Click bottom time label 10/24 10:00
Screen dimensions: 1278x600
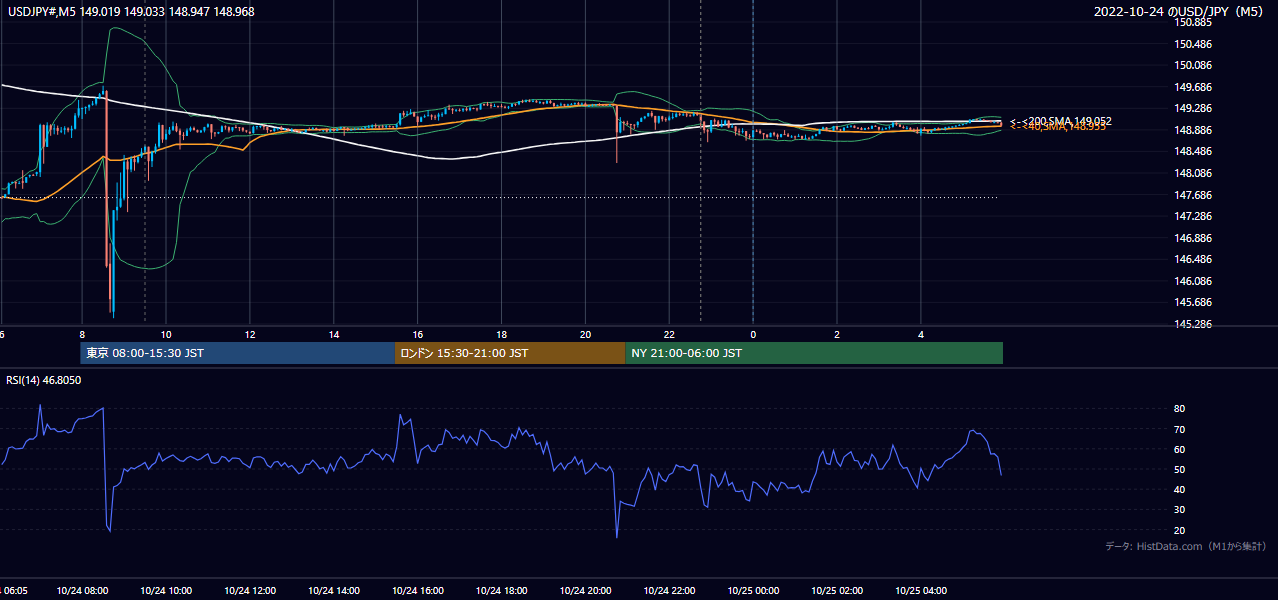pyautogui.click(x=167, y=591)
